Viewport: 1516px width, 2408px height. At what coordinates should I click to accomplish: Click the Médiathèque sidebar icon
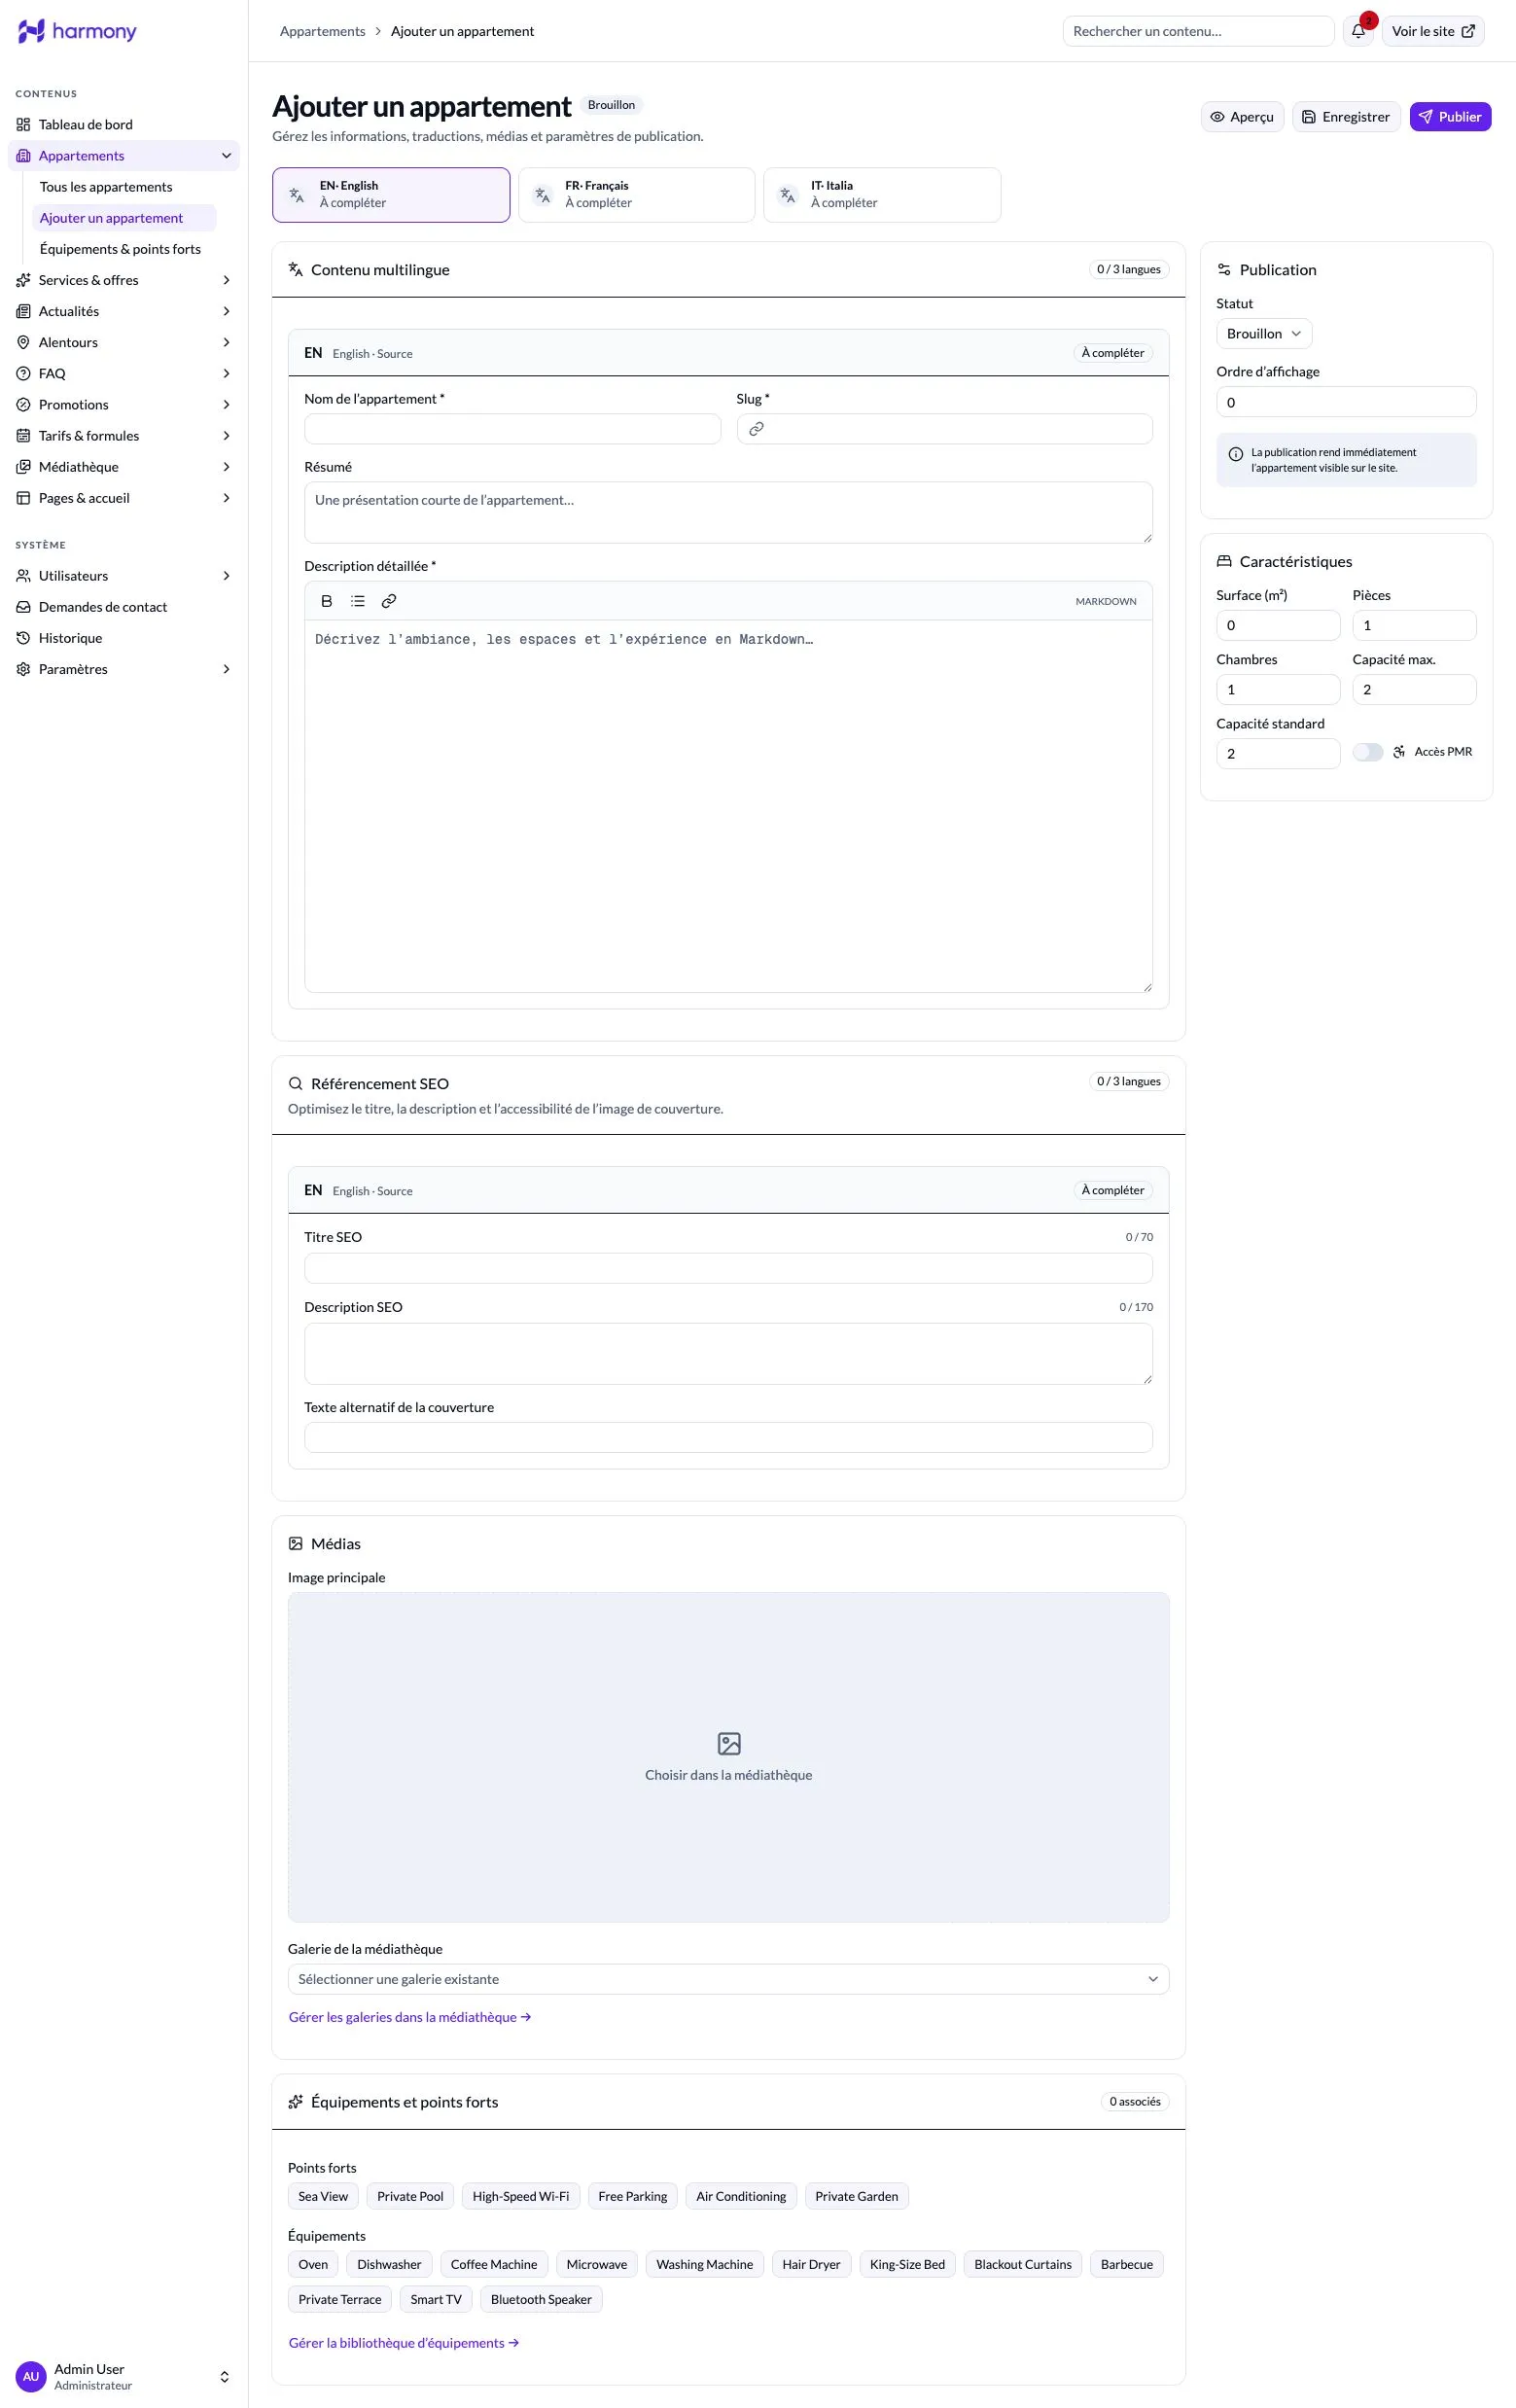click(x=24, y=467)
